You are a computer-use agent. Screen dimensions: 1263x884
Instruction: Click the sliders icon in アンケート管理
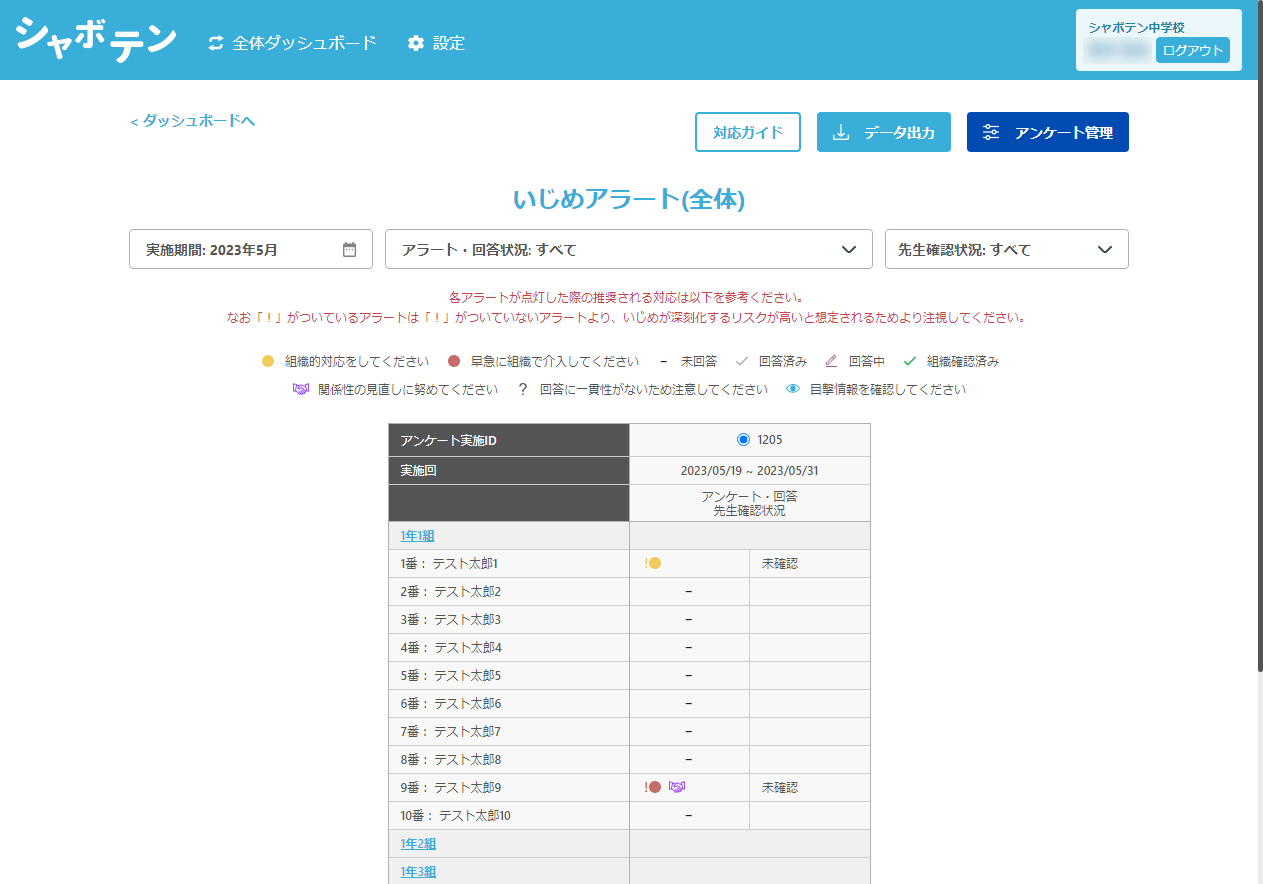[x=991, y=132]
